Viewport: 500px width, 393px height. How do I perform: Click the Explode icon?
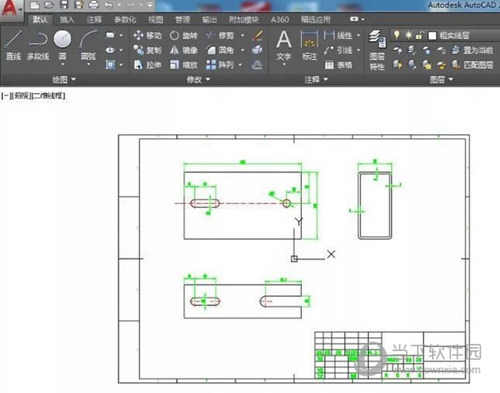(x=257, y=50)
